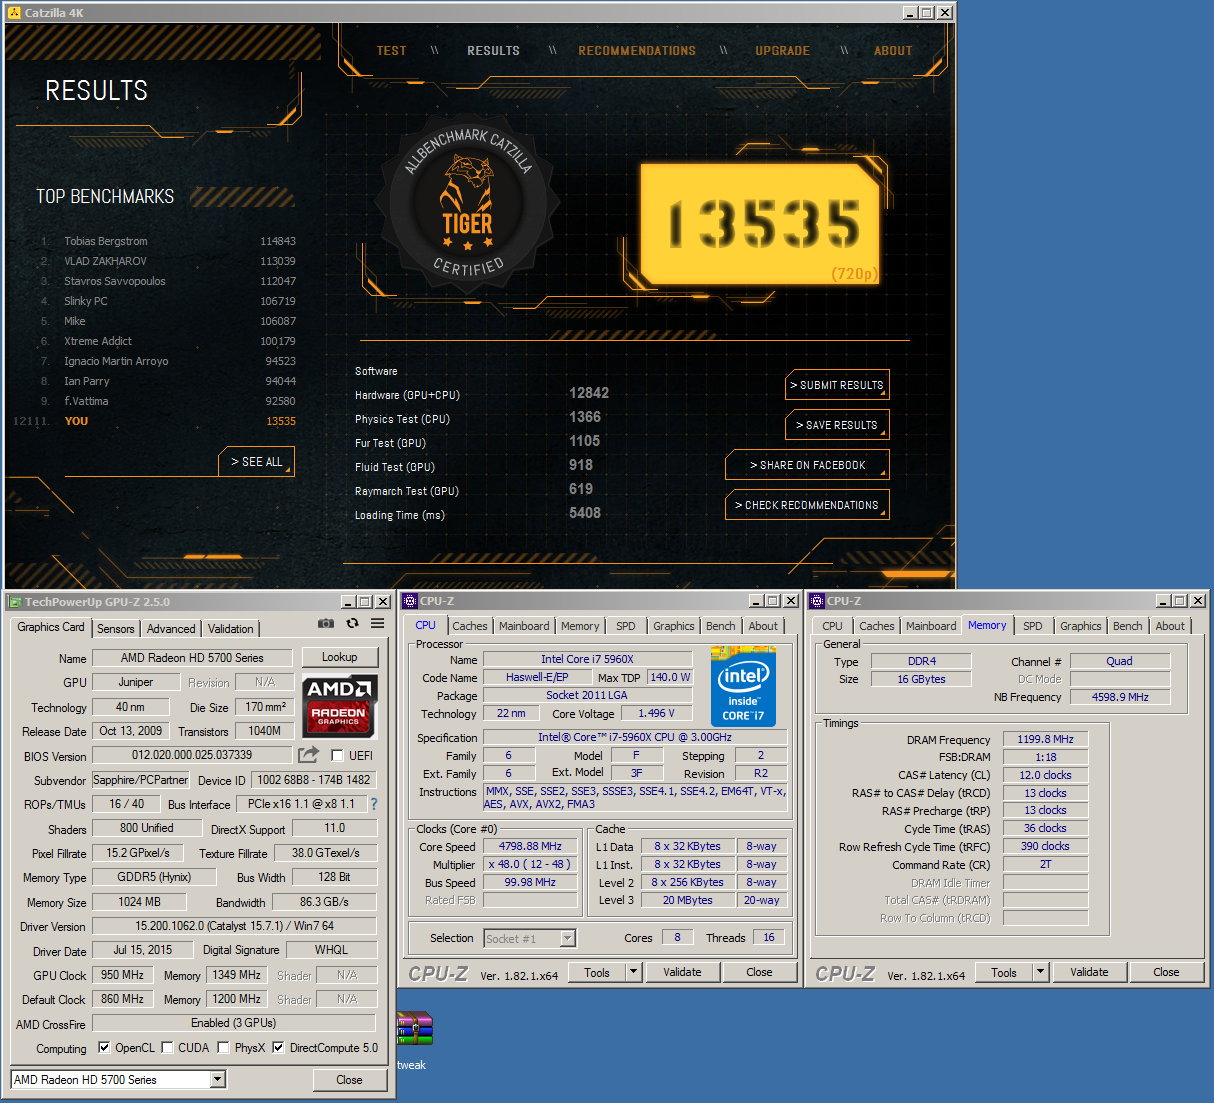Click the GPU Name field AMD Radeon HD 5700
Image resolution: width=1214 pixels, height=1103 pixels.
(x=192, y=658)
